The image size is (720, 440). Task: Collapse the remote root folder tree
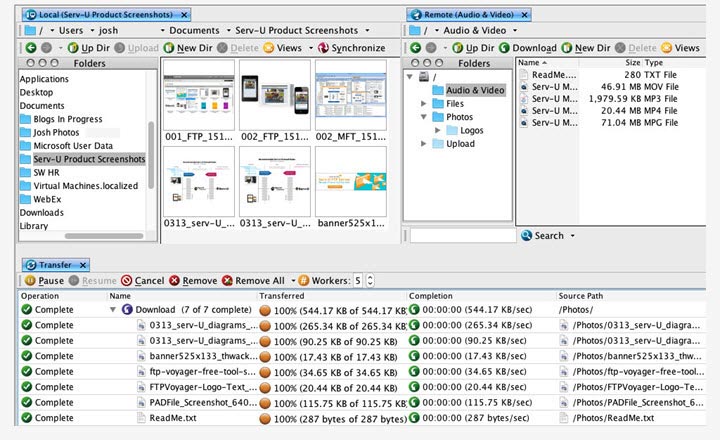click(x=409, y=77)
